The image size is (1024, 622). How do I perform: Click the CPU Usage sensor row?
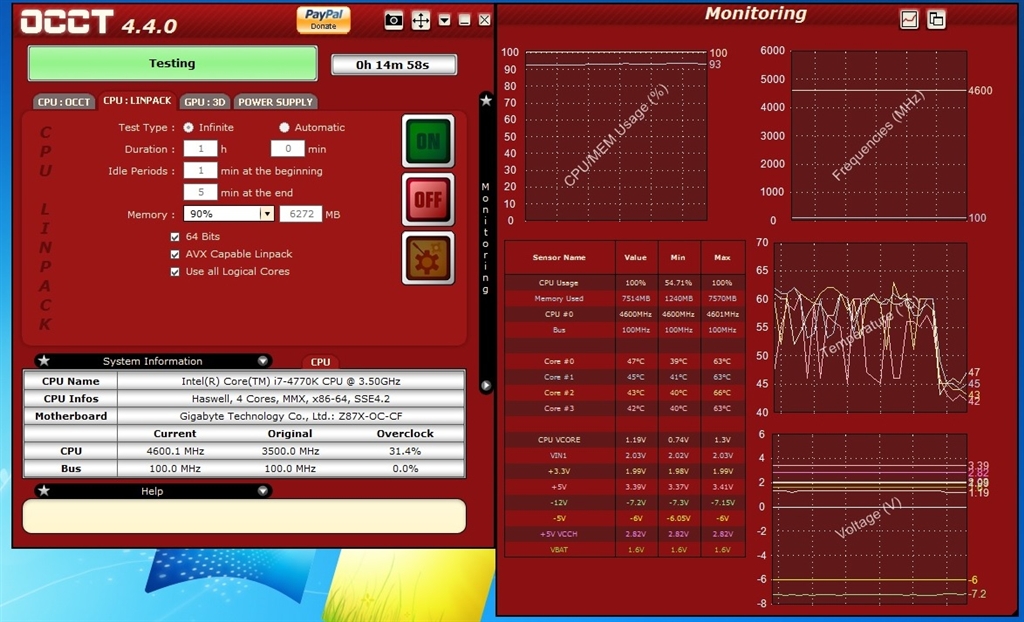624,283
